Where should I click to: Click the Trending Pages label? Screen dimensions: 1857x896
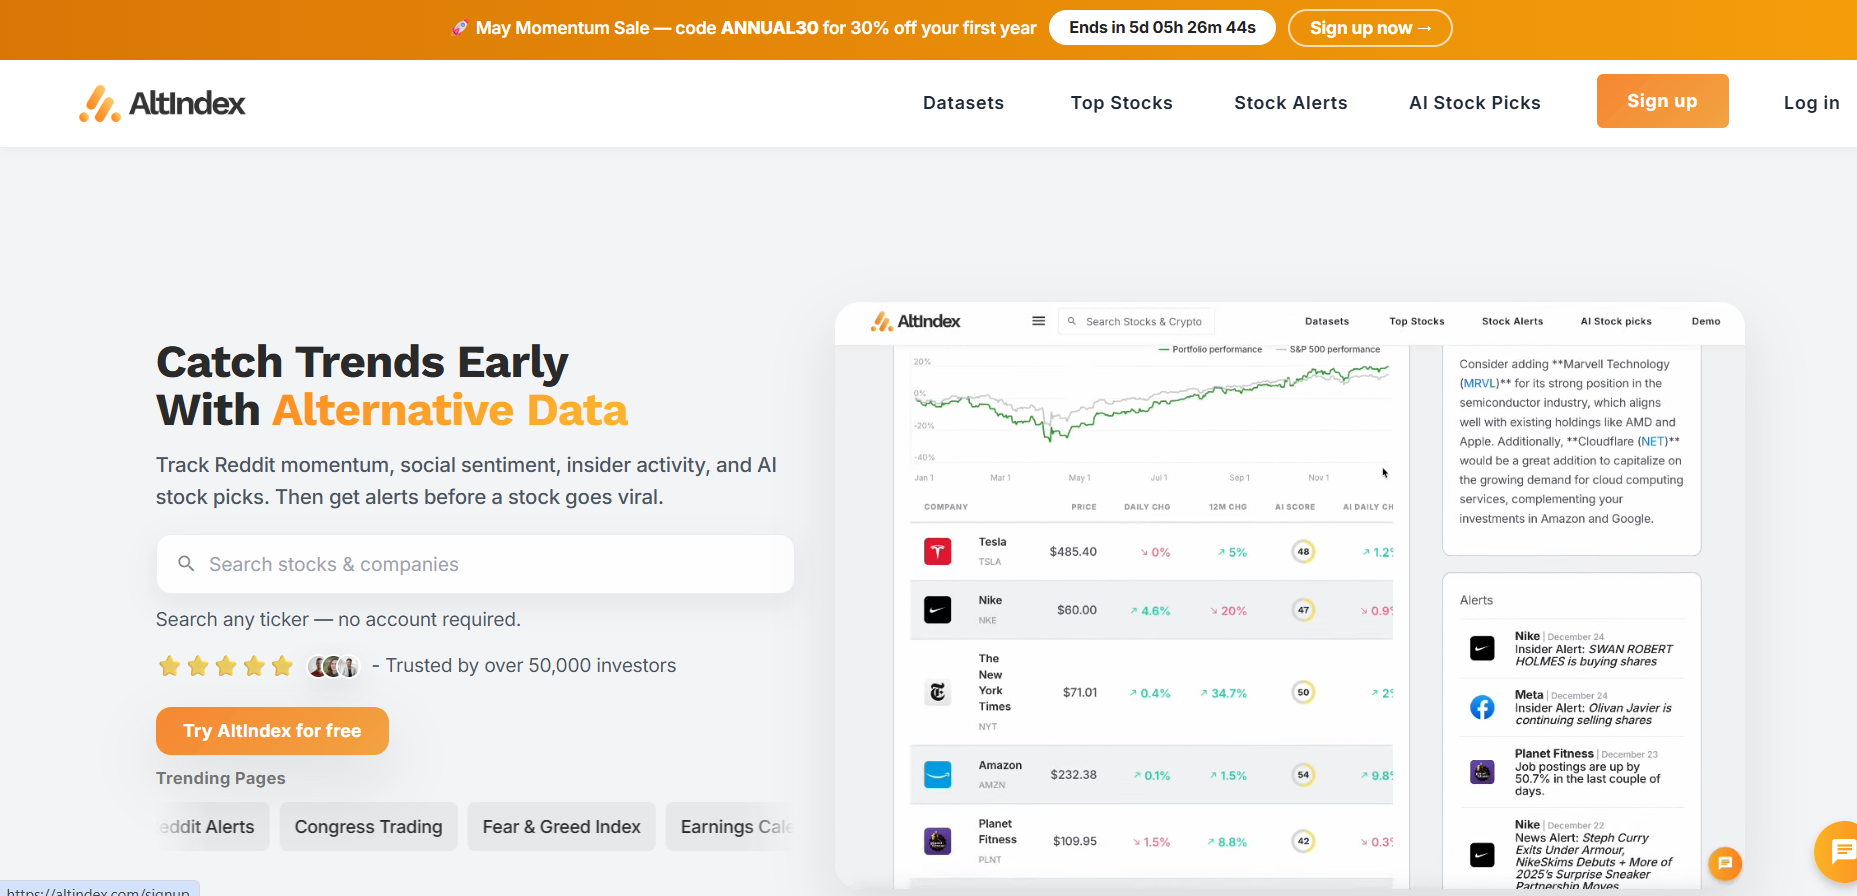coord(220,778)
